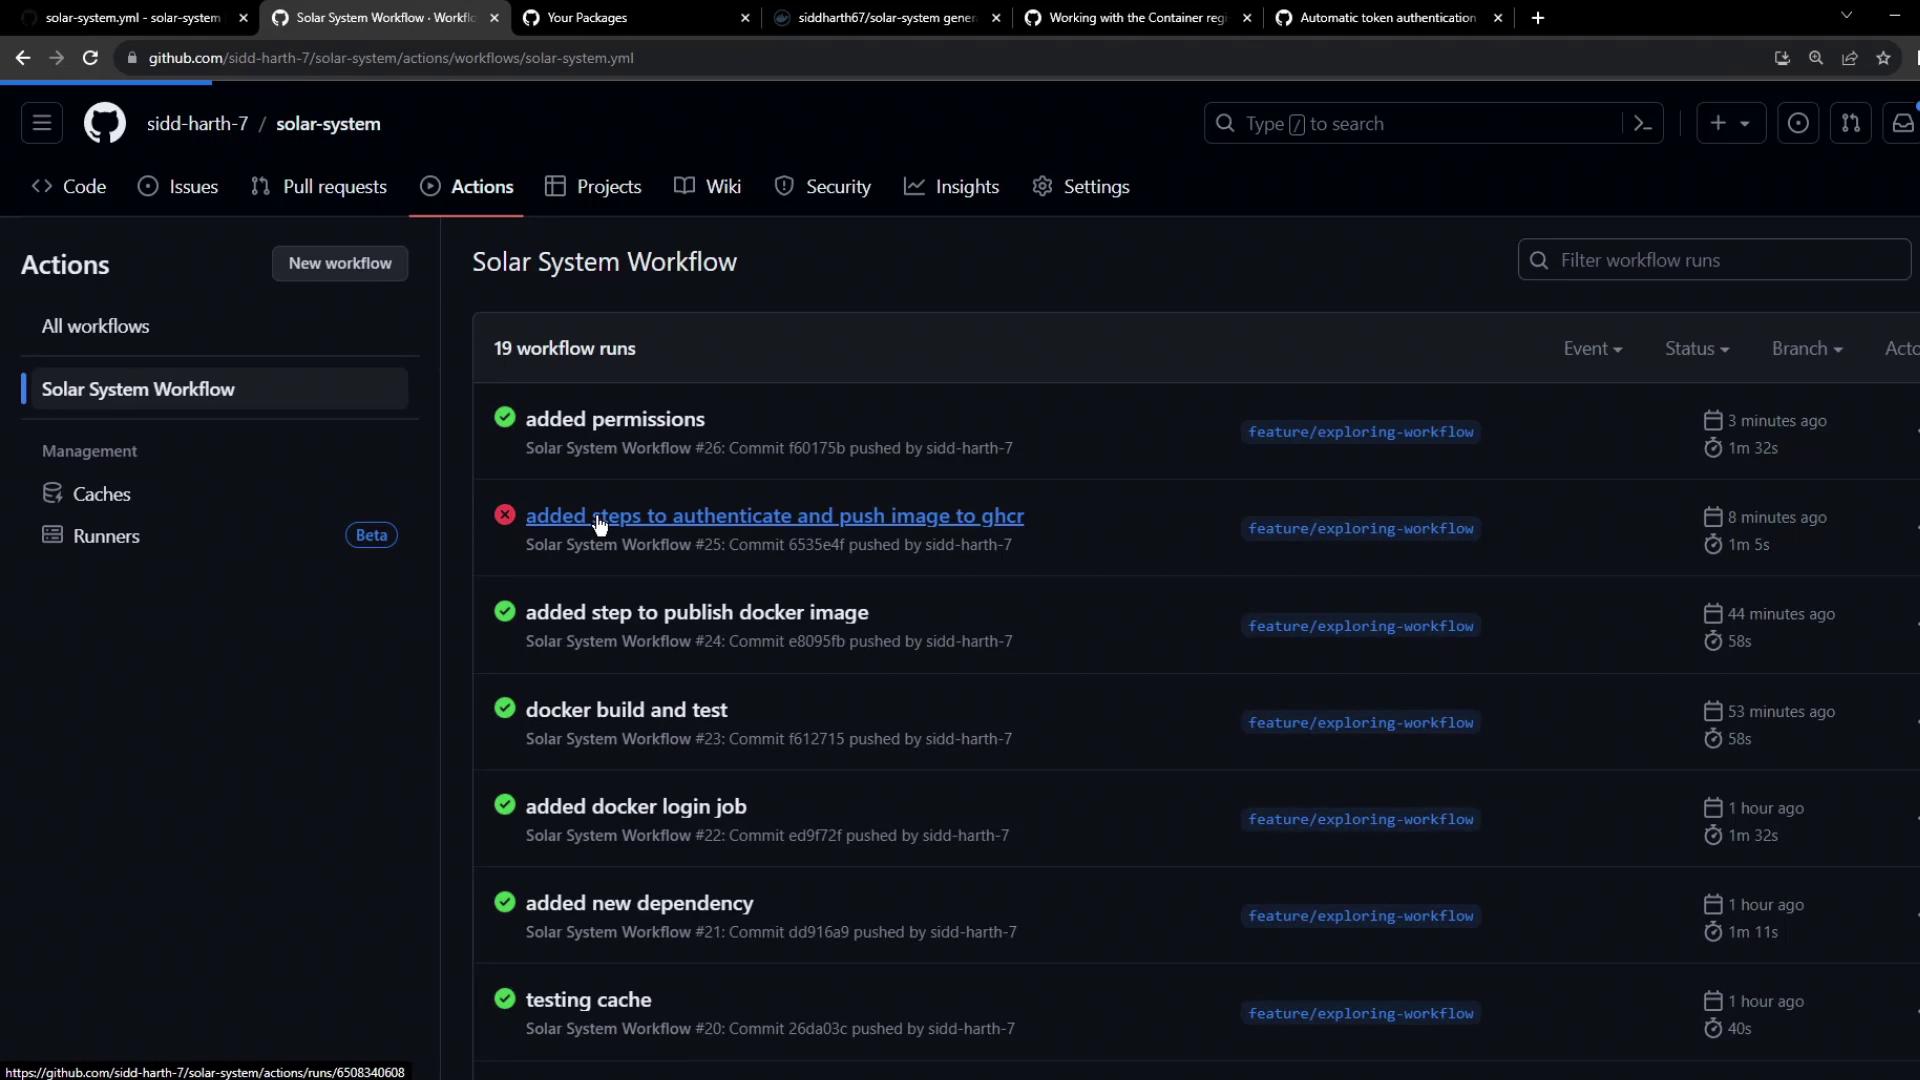Open the pull requests icon in the header
This screenshot has height=1080, width=1920.
pyautogui.click(x=1850, y=124)
